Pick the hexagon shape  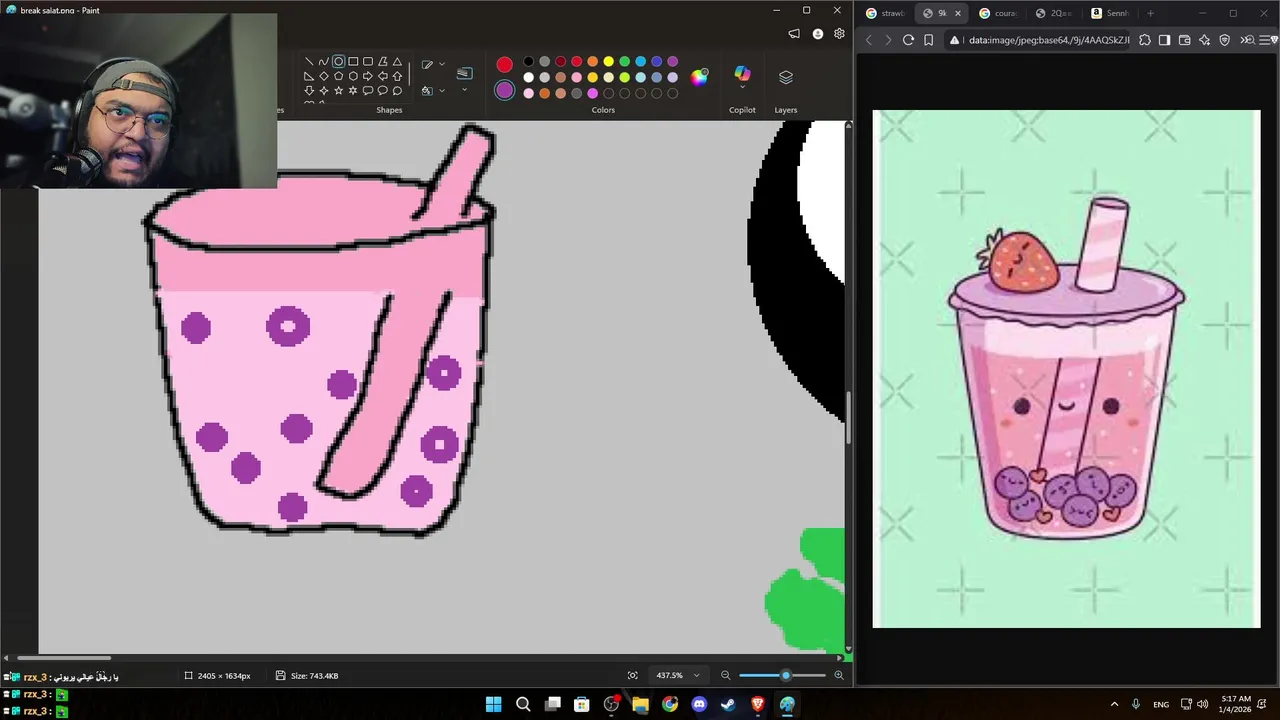[x=353, y=76]
